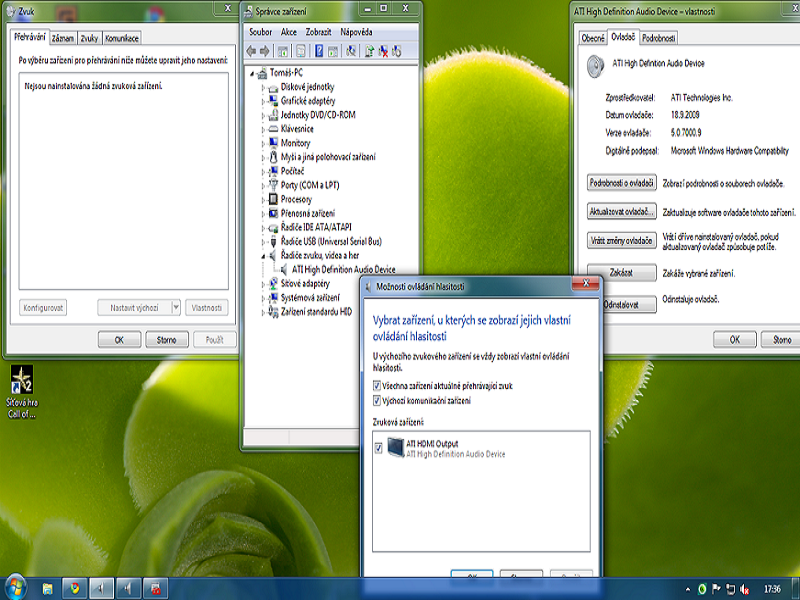This screenshot has width=800, height=600.
Task: Open the Soubor menu
Action: pos(260,32)
